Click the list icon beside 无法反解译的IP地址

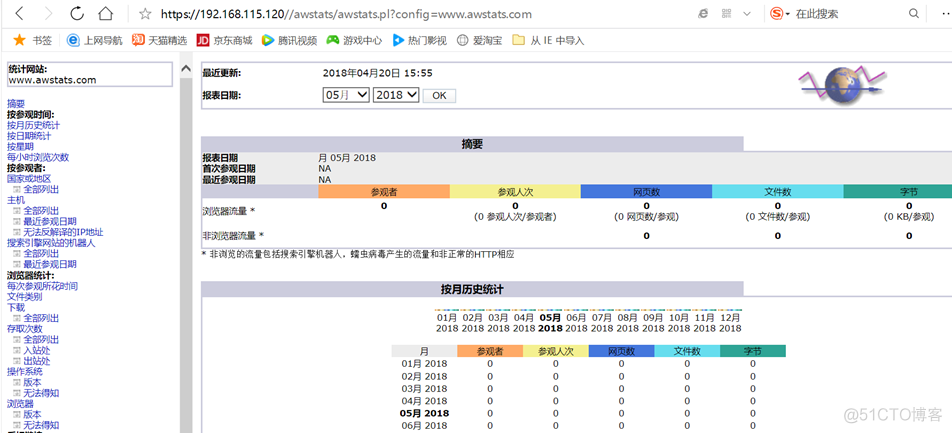click(17, 232)
